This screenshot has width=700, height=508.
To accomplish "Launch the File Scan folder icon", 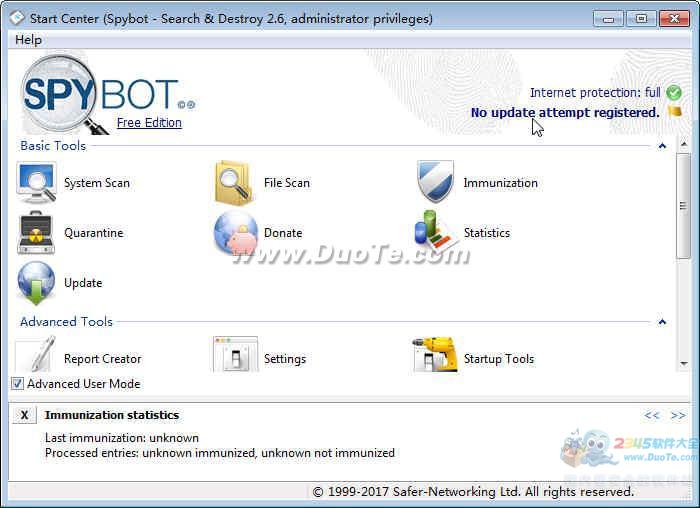I will point(233,183).
